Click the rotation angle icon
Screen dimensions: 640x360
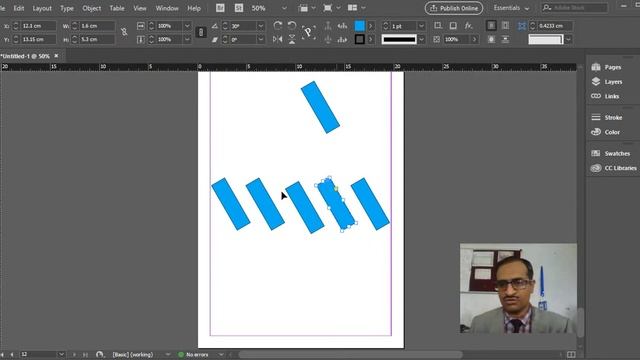coord(215,26)
